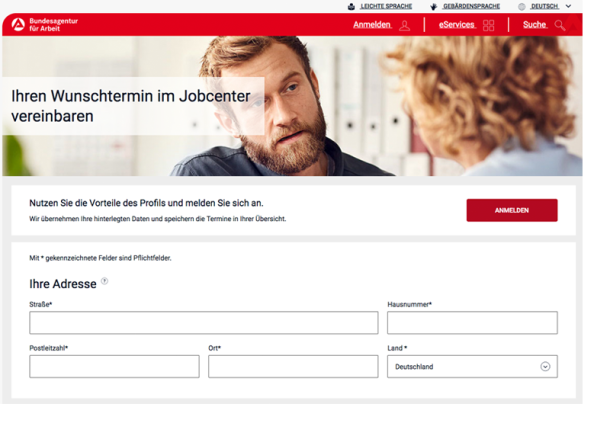
Task: Expand the Deutsch language chevron
Action: tap(568, 6)
